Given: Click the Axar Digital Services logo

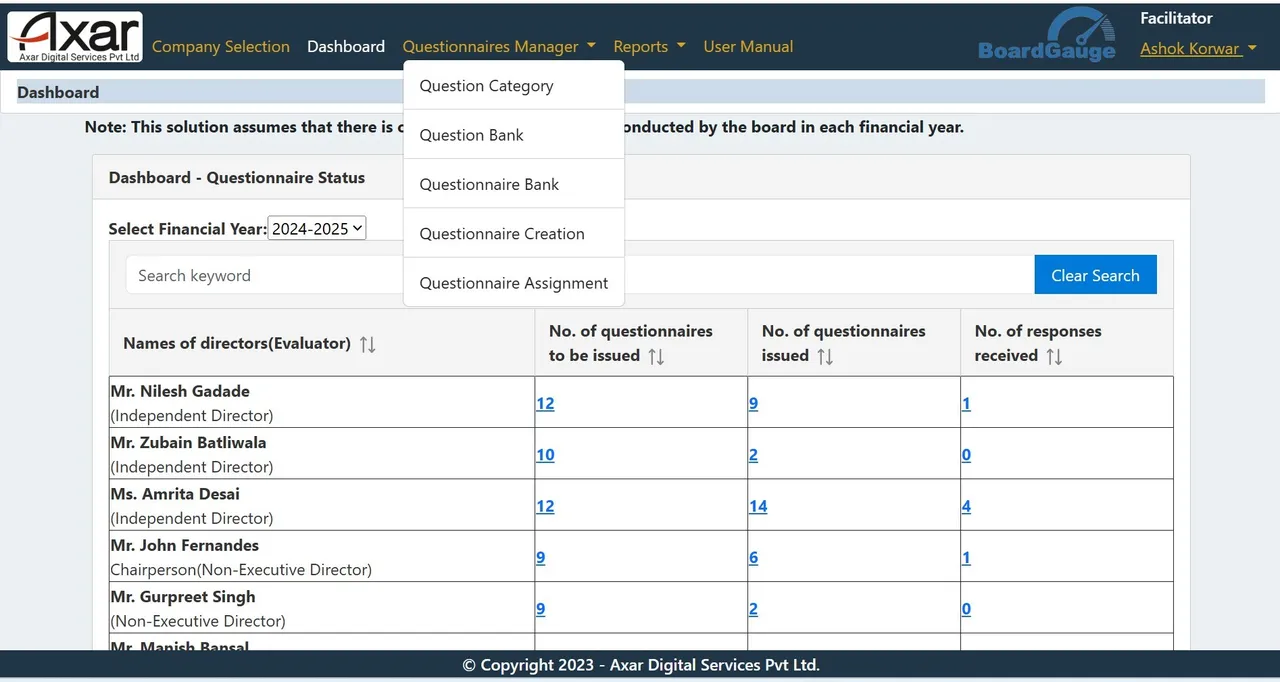Looking at the screenshot, I should click(75, 36).
